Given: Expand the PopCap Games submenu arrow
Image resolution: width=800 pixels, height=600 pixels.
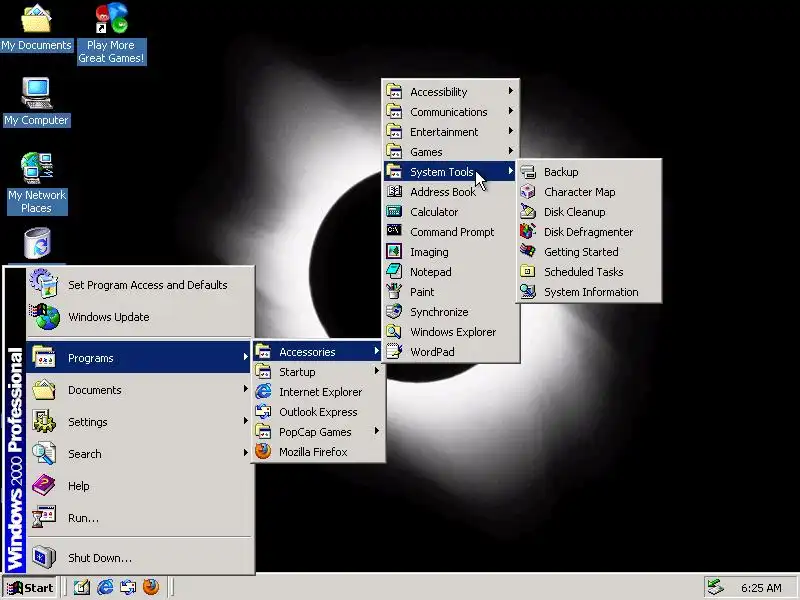Looking at the screenshot, I should (x=377, y=431).
